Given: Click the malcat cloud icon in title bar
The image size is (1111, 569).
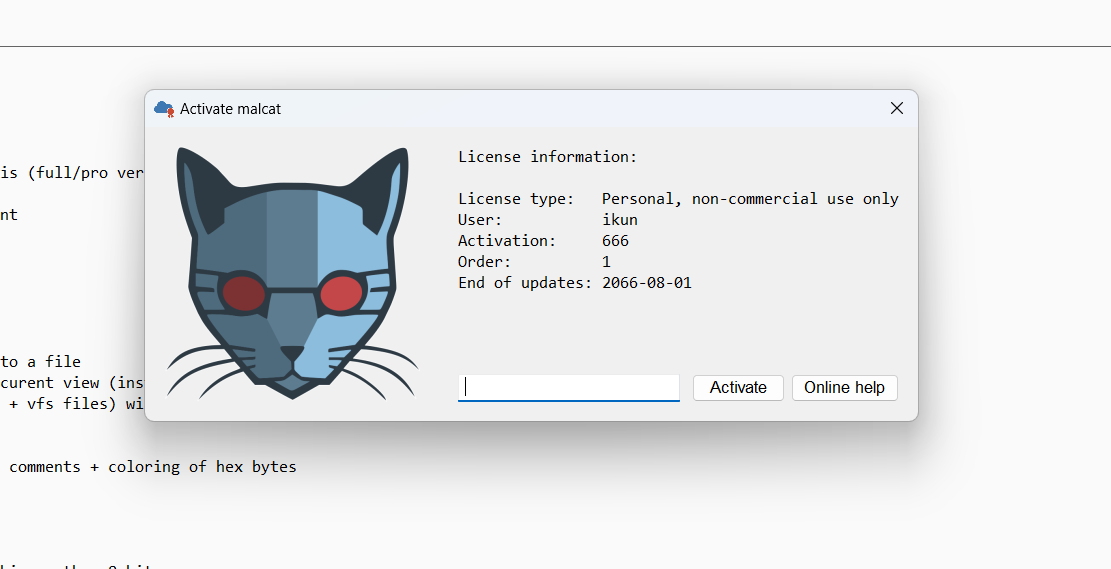Looking at the screenshot, I should point(164,108).
